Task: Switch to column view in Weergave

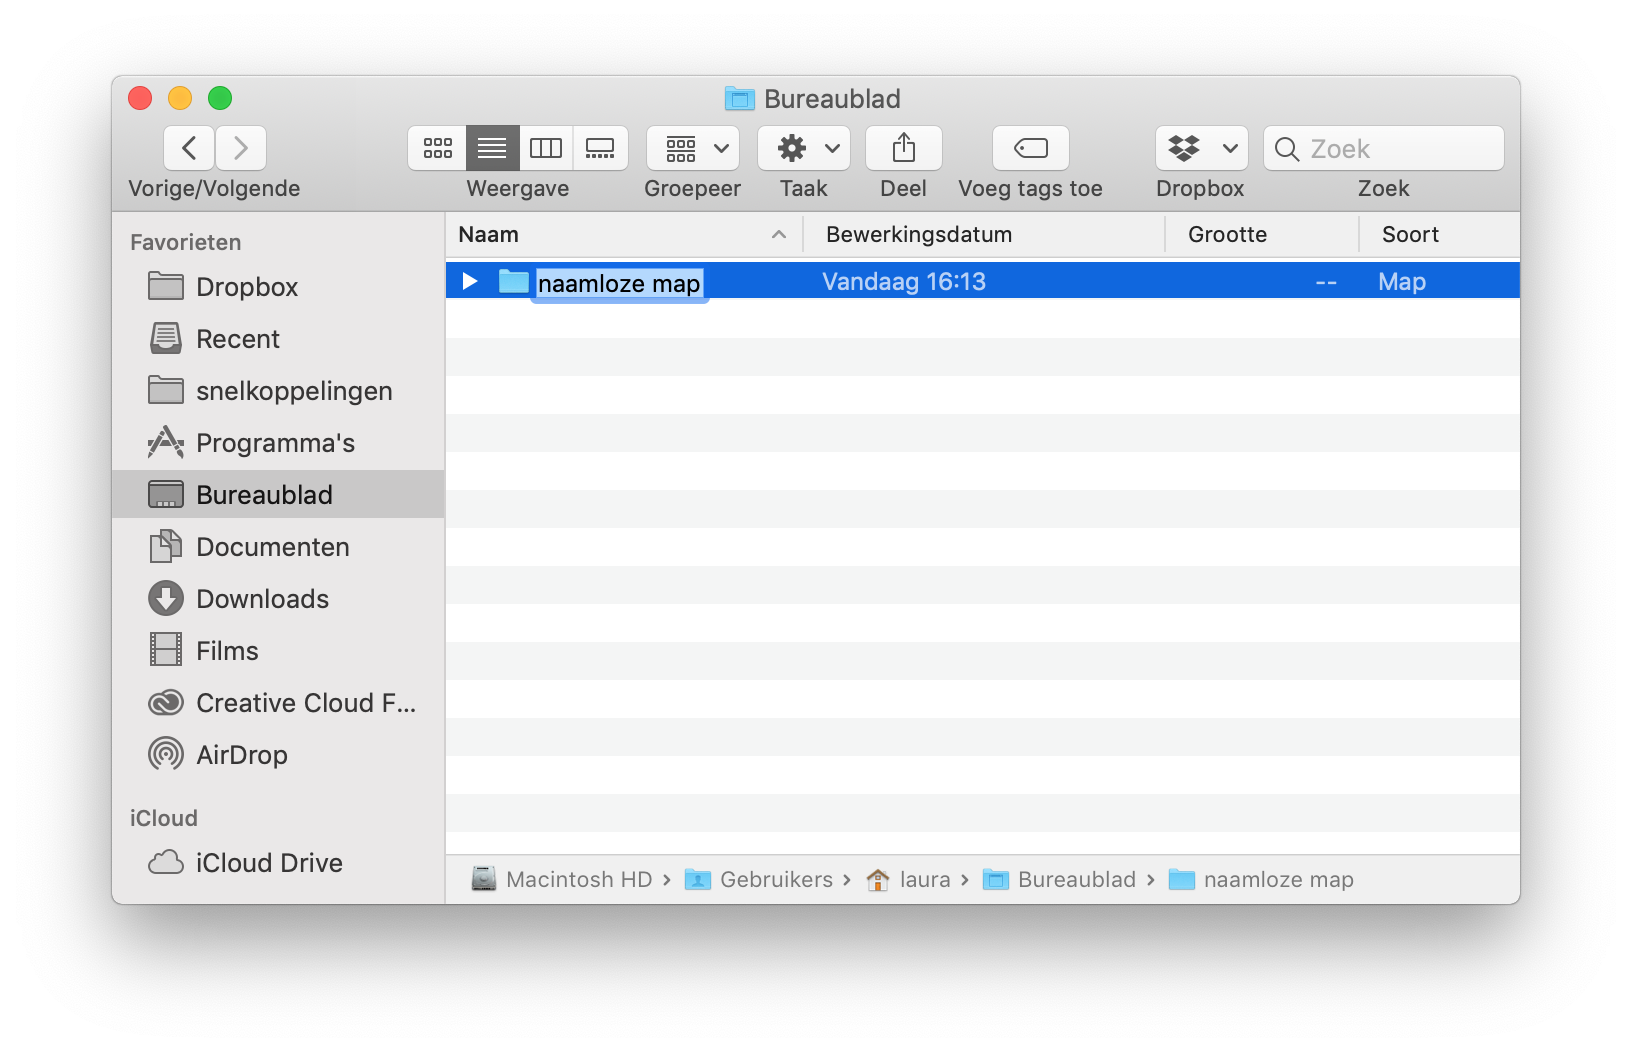Action: pyautogui.click(x=546, y=147)
